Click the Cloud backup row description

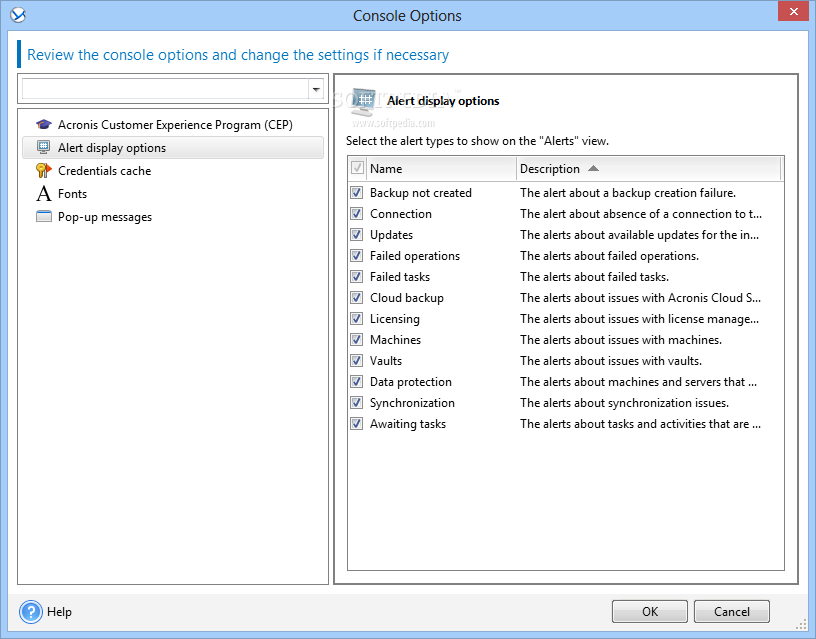click(x=640, y=298)
